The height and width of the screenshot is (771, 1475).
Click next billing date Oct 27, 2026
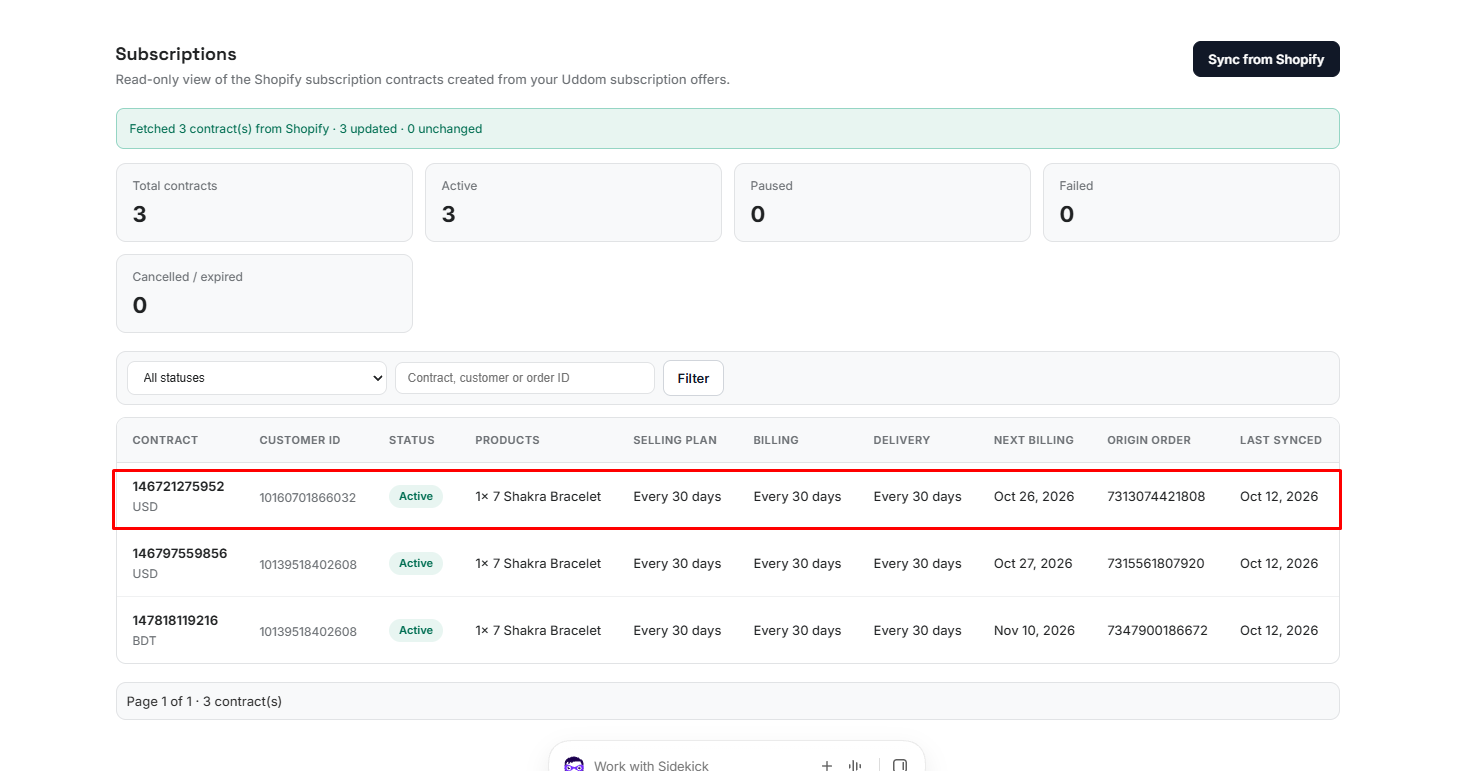point(1033,564)
